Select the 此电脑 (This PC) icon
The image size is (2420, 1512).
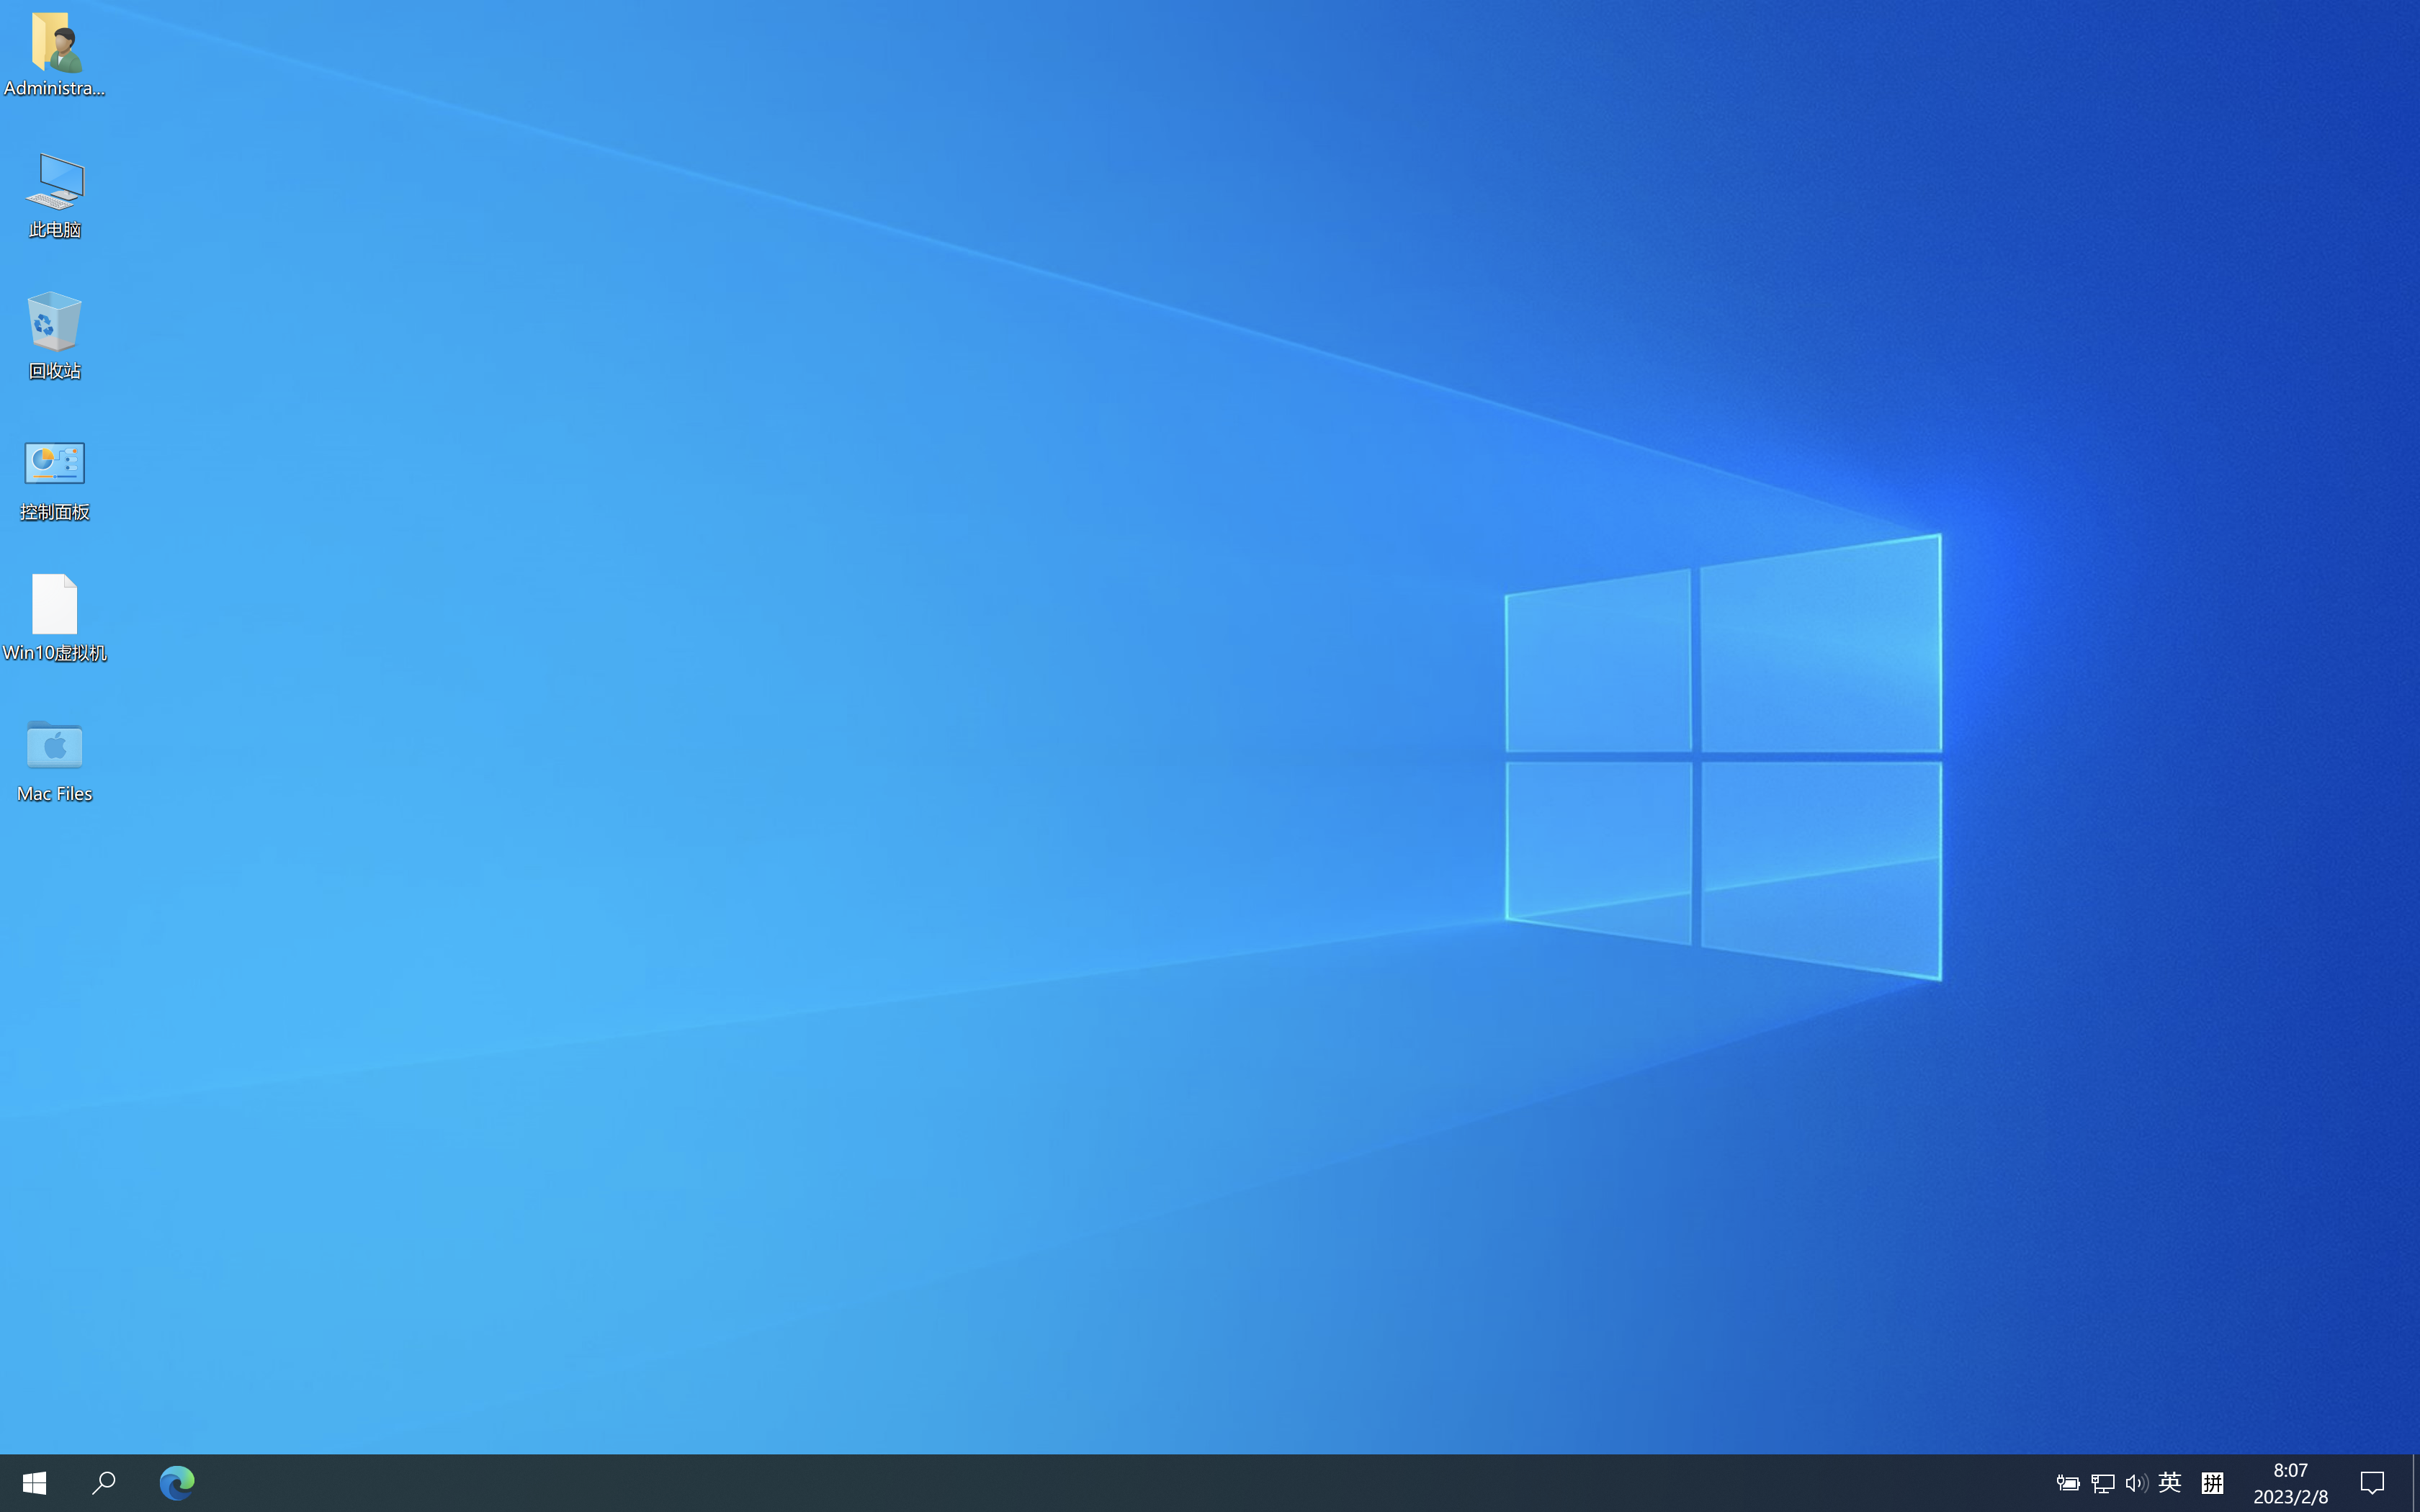(54, 182)
